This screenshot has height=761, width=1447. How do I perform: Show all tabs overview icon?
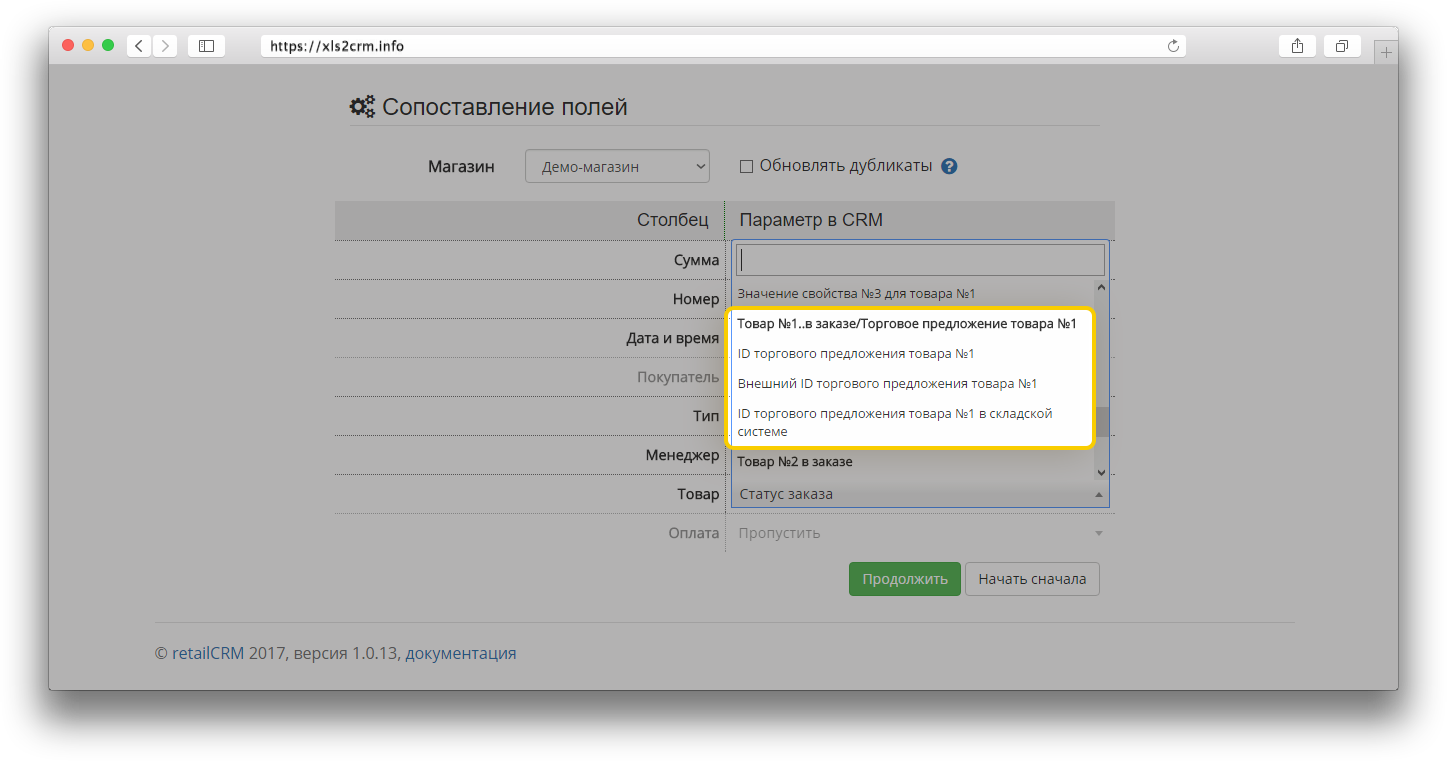tap(1342, 46)
